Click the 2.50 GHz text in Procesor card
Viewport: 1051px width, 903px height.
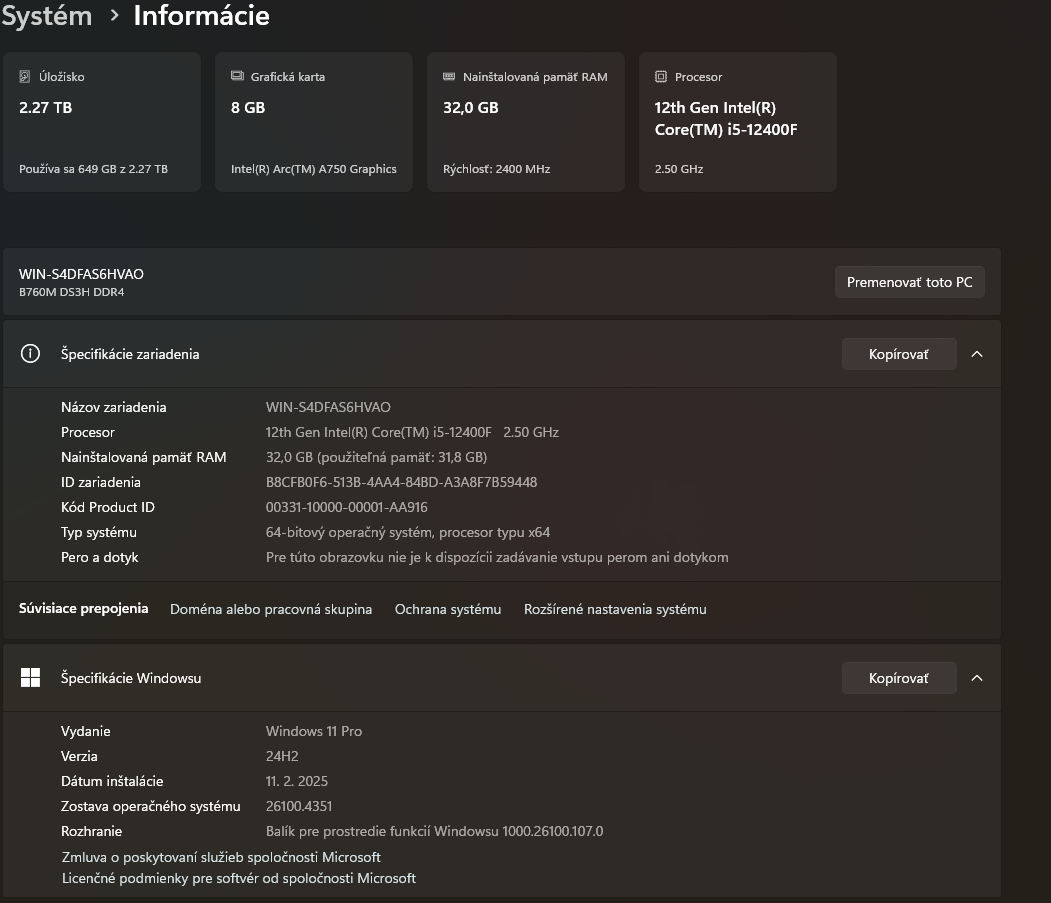[x=679, y=169]
